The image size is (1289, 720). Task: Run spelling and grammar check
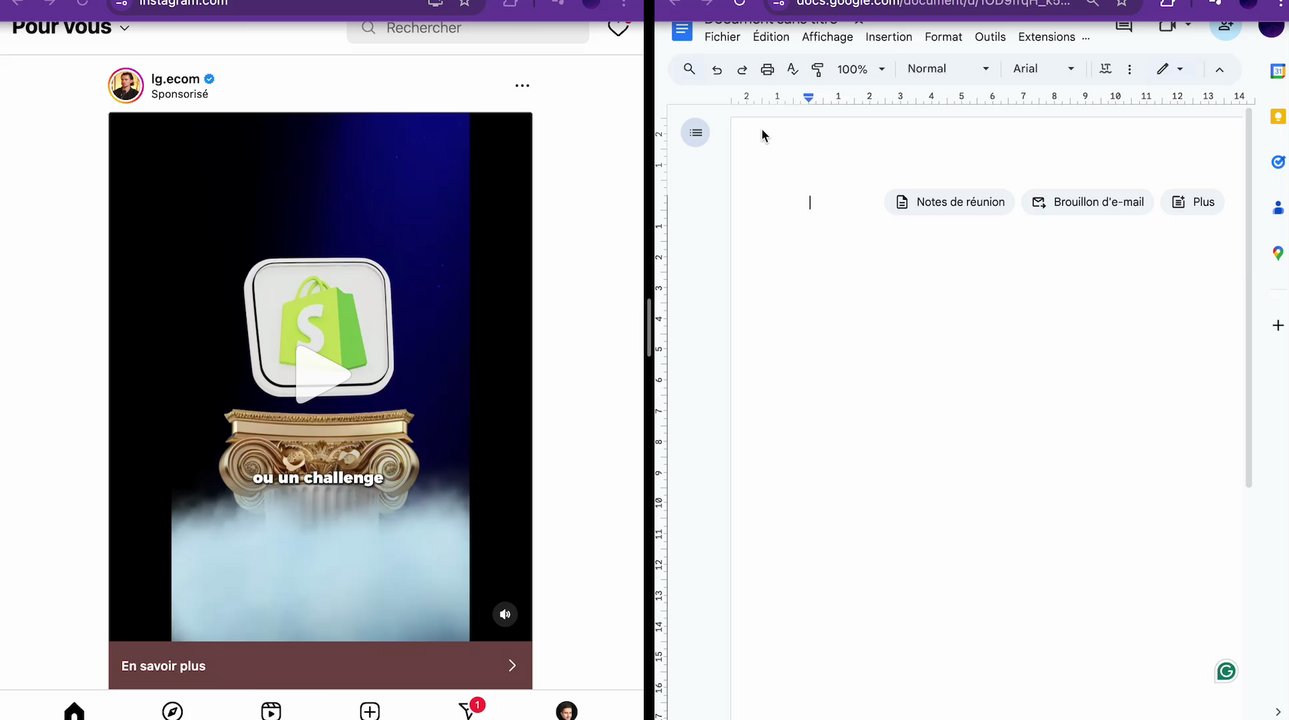tap(792, 69)
